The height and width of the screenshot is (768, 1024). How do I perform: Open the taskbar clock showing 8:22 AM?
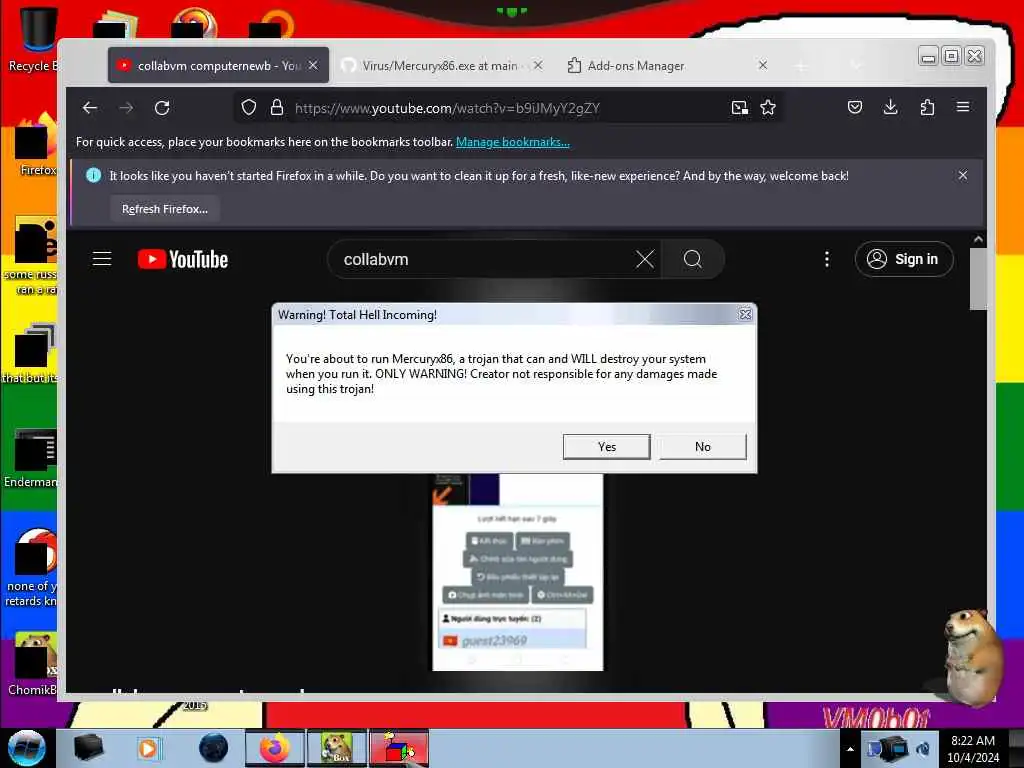point(972,749)
